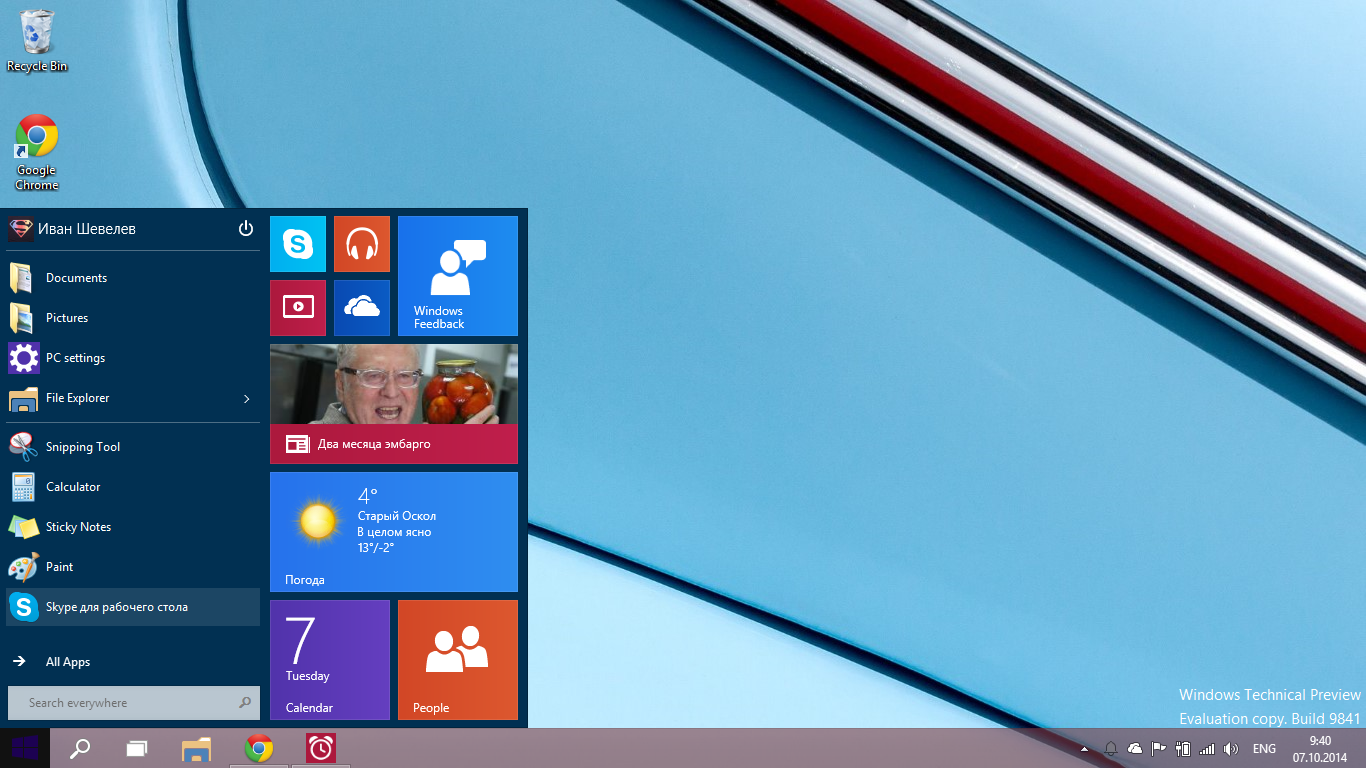This screenshot has height=768, width=1366.
Task: Click the Search everywhere input box
Action: coord(125,703)
